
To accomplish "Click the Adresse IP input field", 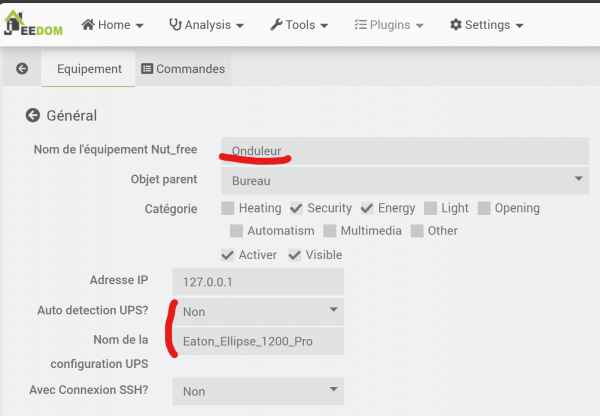I will coord(258,282).
